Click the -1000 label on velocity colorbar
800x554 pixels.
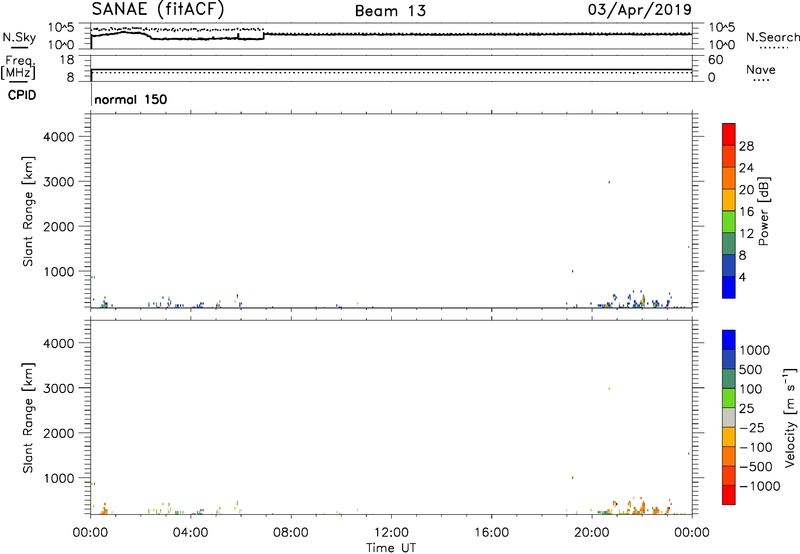pyautogui.click(x=759, y=486)
